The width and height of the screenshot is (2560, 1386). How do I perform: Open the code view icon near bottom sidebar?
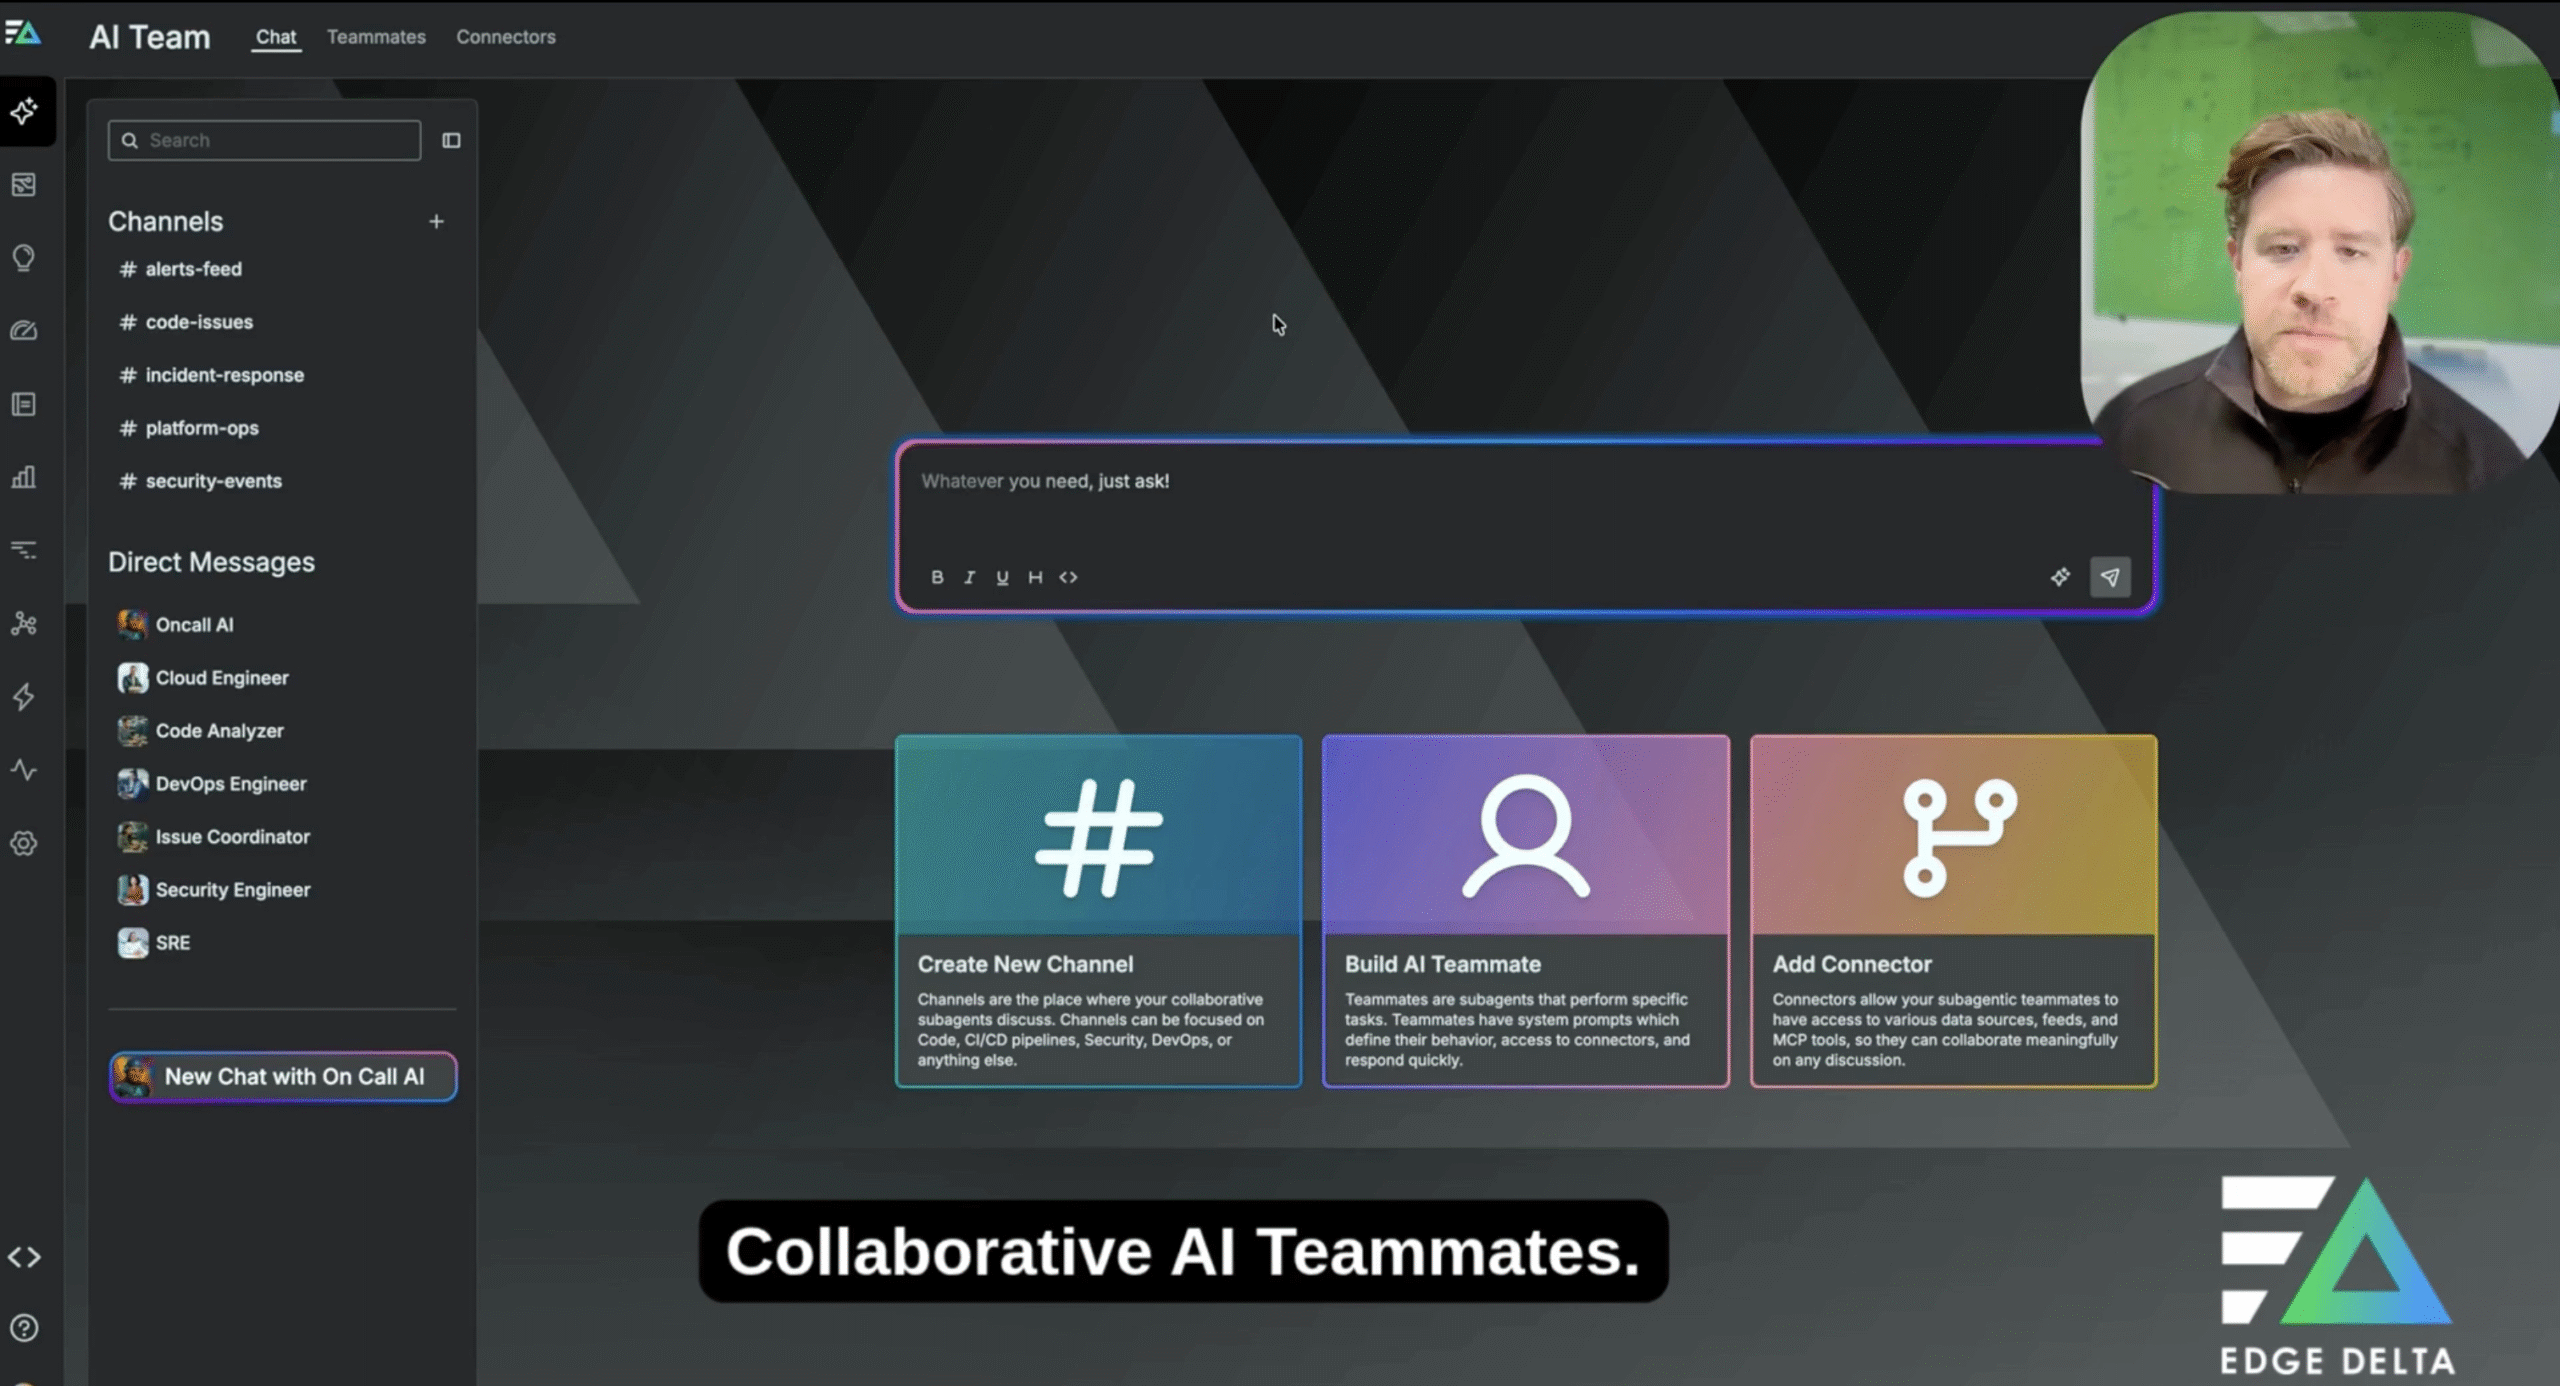pos(25,1257)
